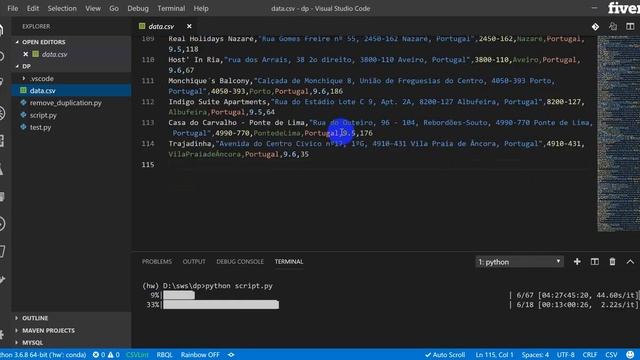
Task: Split the terminal pane
Action: (x=595, y=262)
